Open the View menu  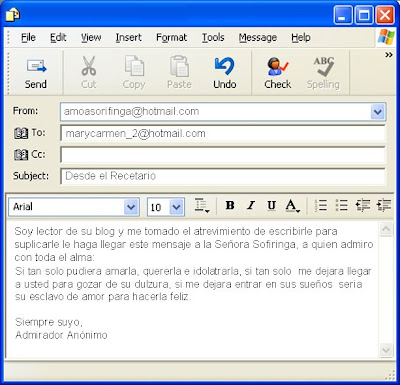(91, 38)
